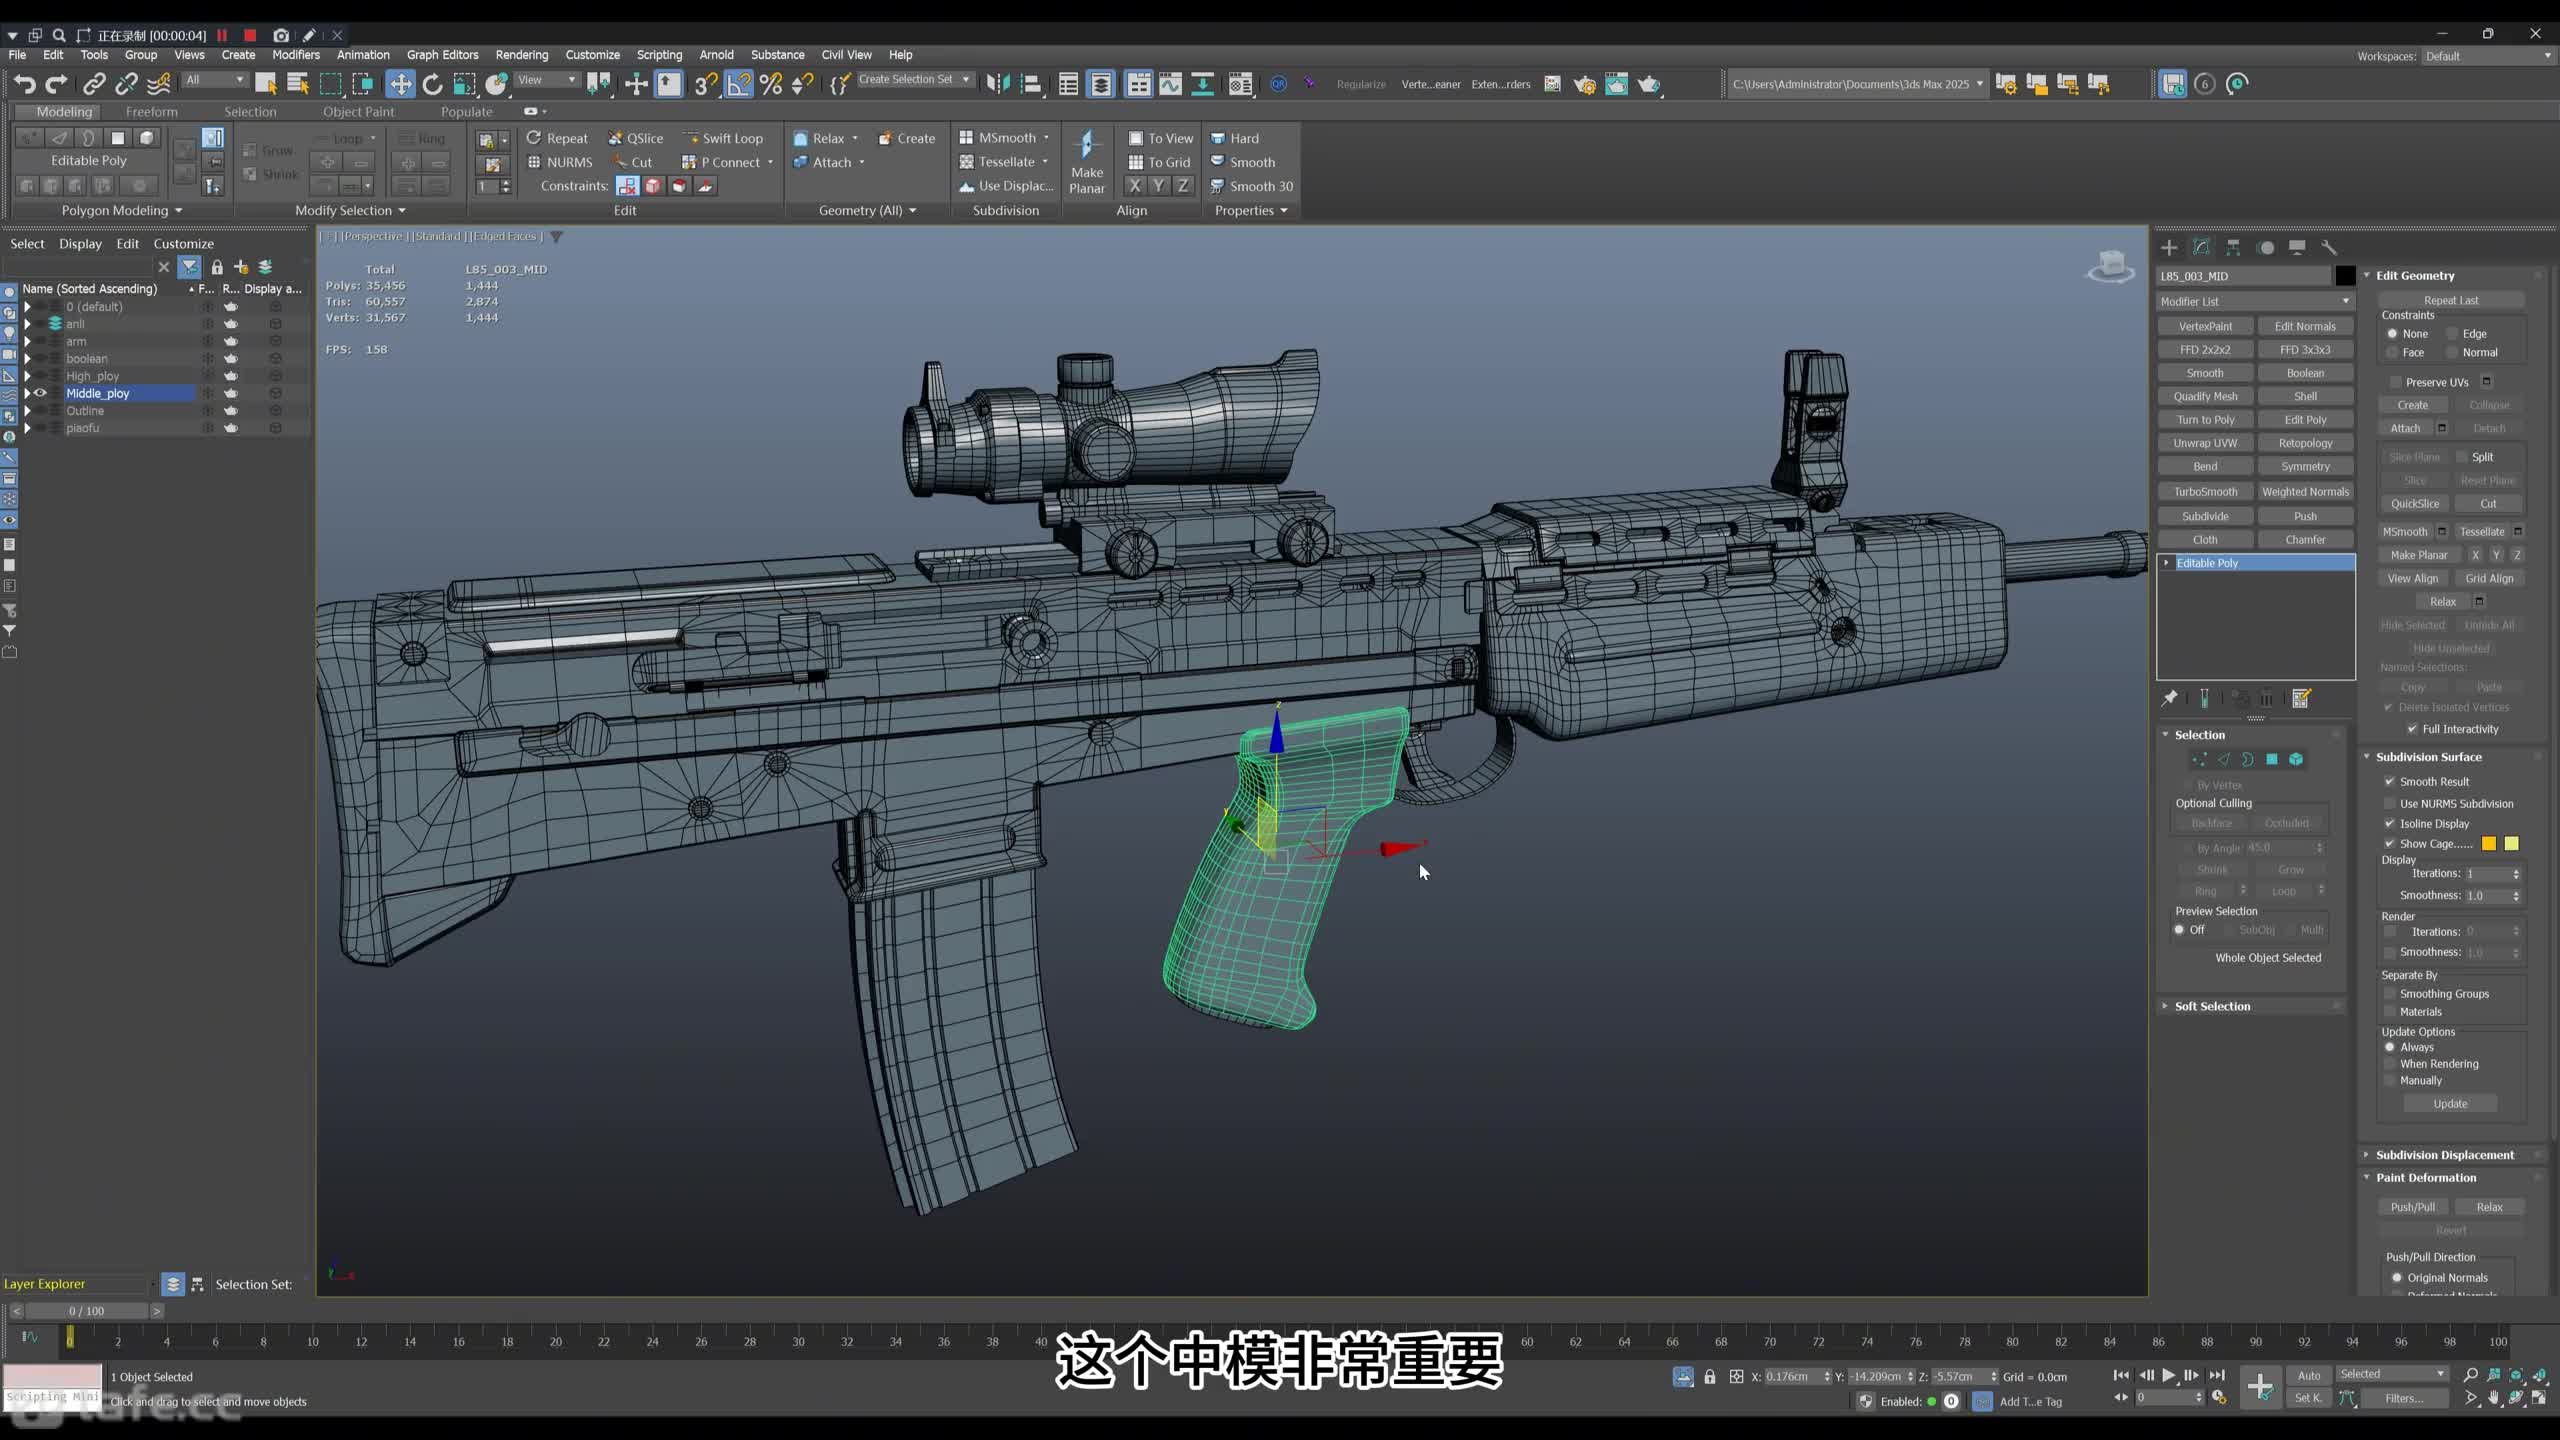The width and height of the screenshot is (2560, 1440).
Task: Toggle the Angle Snap icon
Action: tap(738, 84)
